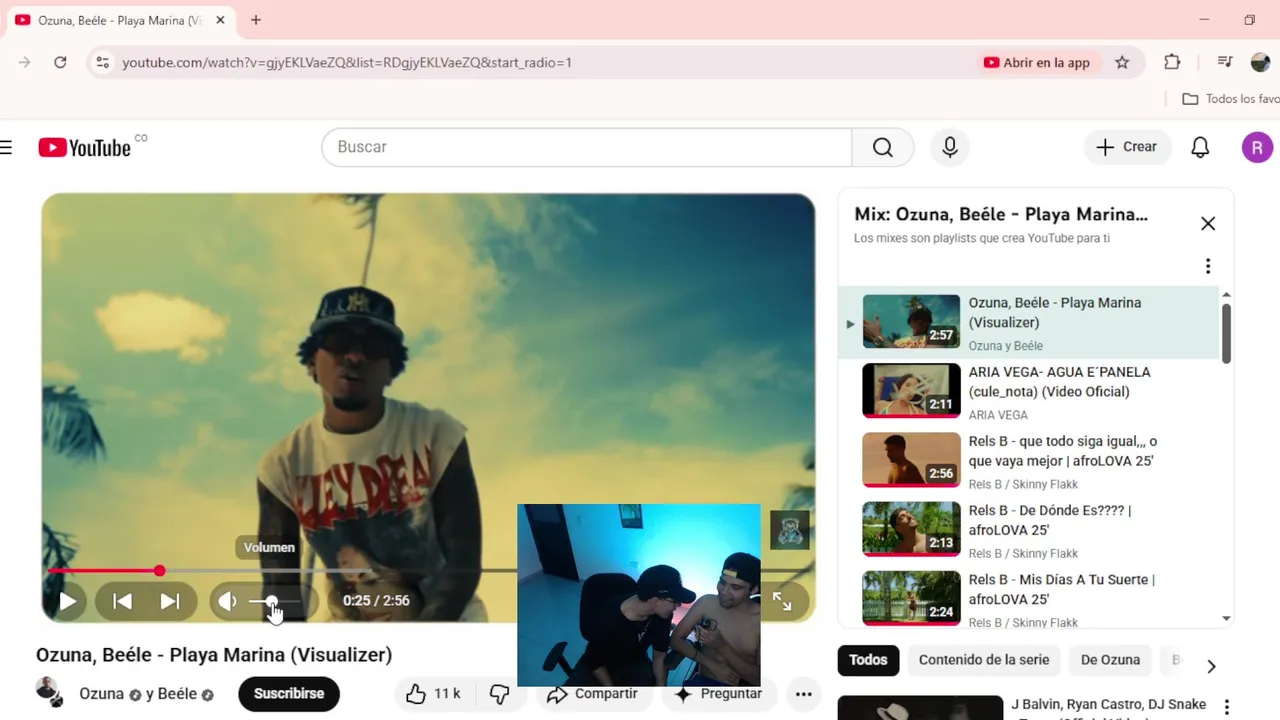Image resolution: width=1280 pixels, height=720 pixels.
Task: Open the YouTube hamburger menu
Action: (x=6, y=148)
